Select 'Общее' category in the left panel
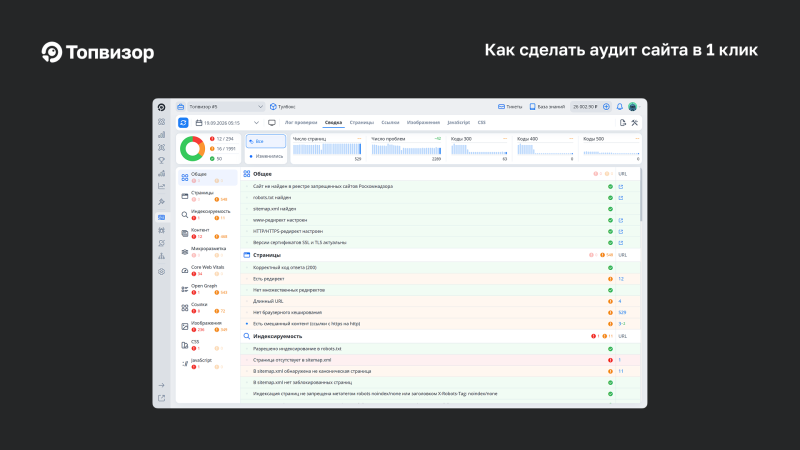Image resolution: width=800 pixels, height=450 pixels. click(x=207, y=177)
